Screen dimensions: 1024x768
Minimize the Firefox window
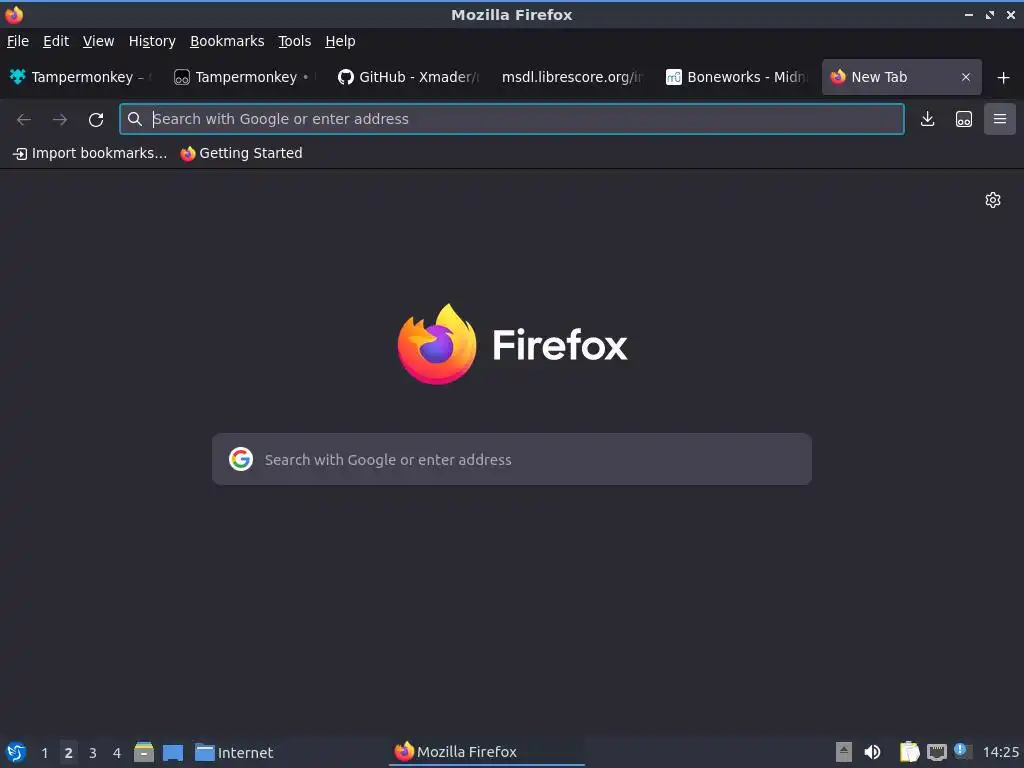coord(969,14)
